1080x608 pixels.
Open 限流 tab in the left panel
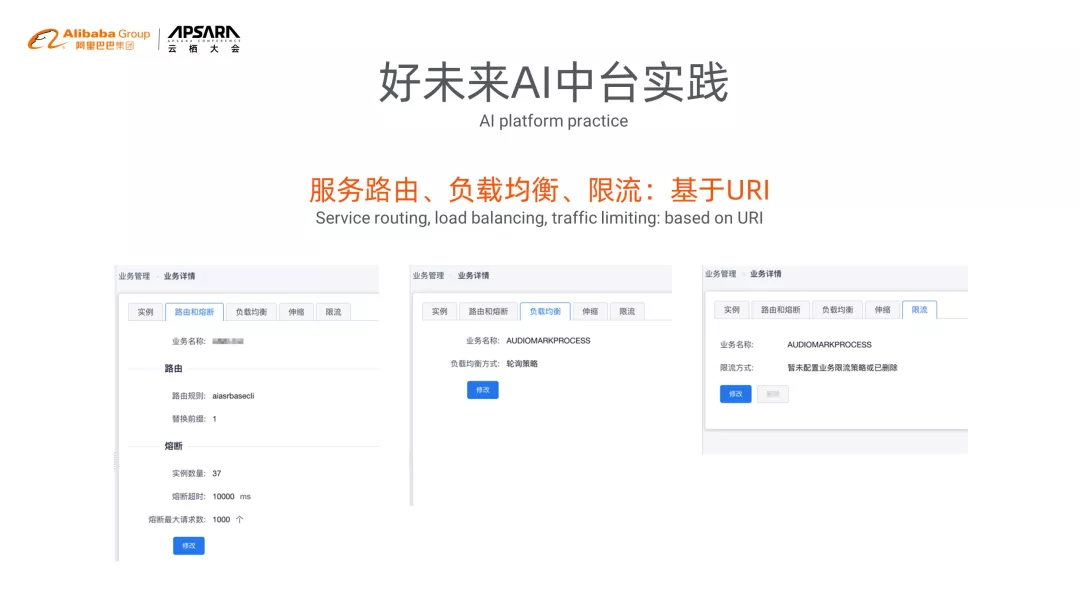[x=333, y=312]
